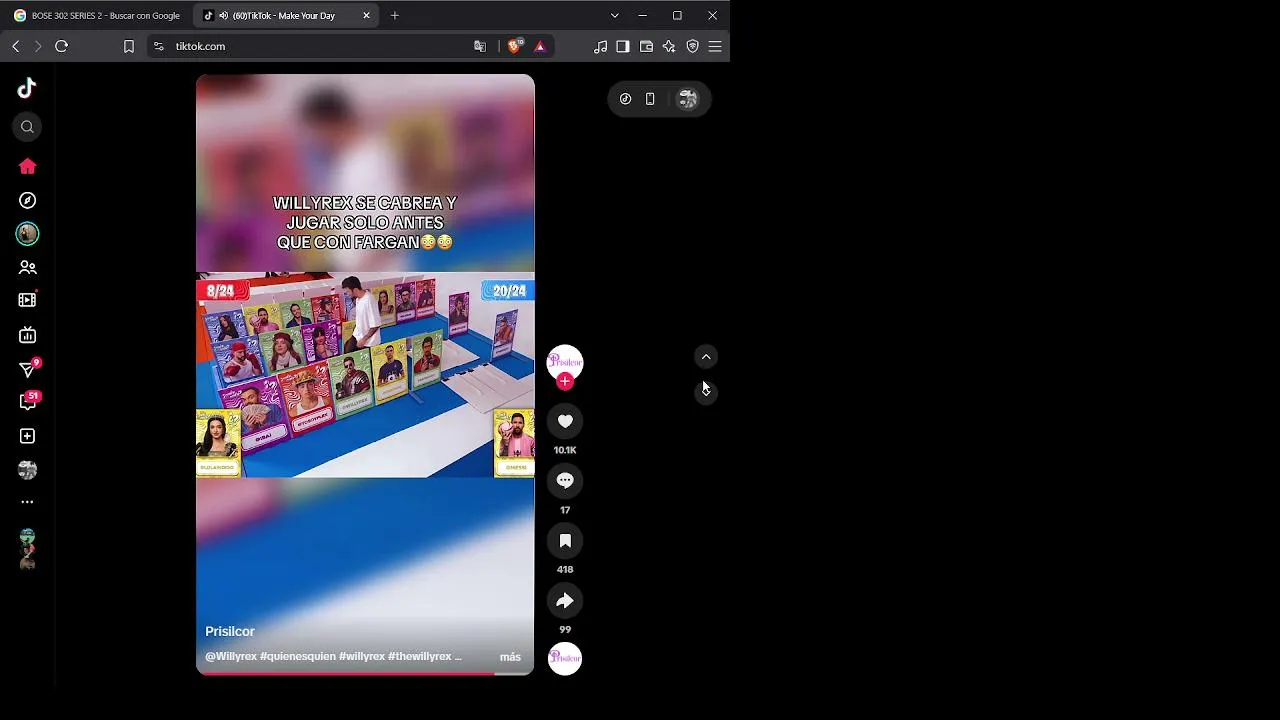Open your profile avatar in the sidebar
Screen dimensions: 1280x720
pos(27,469)
